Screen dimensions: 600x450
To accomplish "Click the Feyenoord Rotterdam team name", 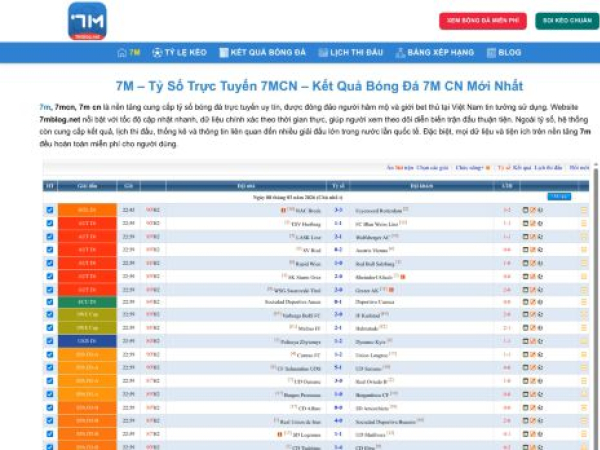I will coord(378,210).
